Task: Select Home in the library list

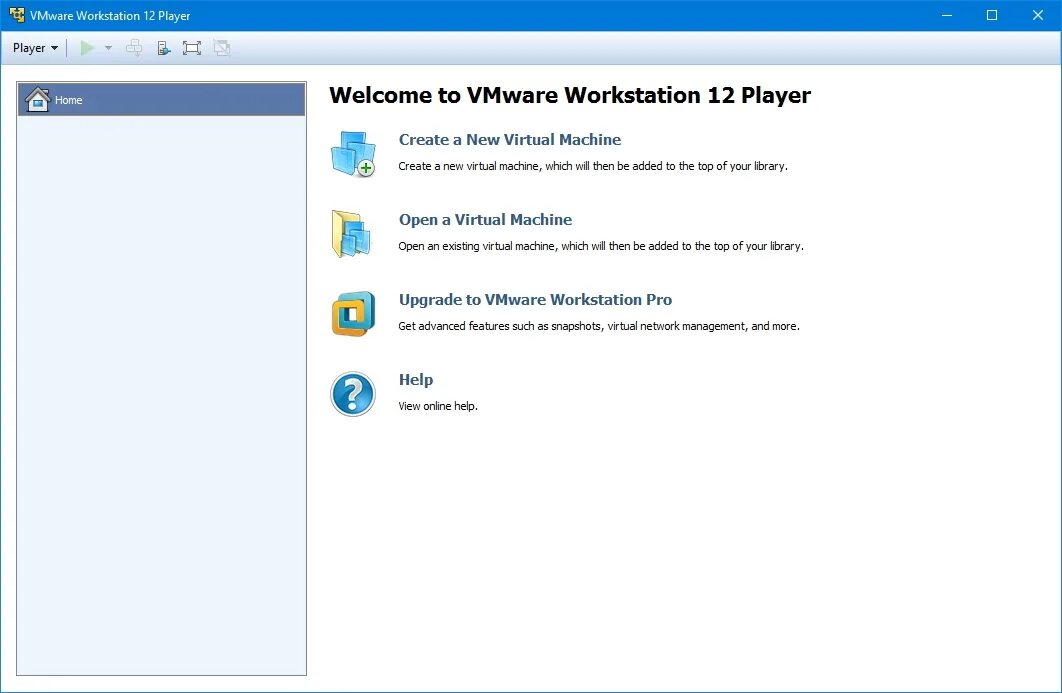Action: point(68,99)
